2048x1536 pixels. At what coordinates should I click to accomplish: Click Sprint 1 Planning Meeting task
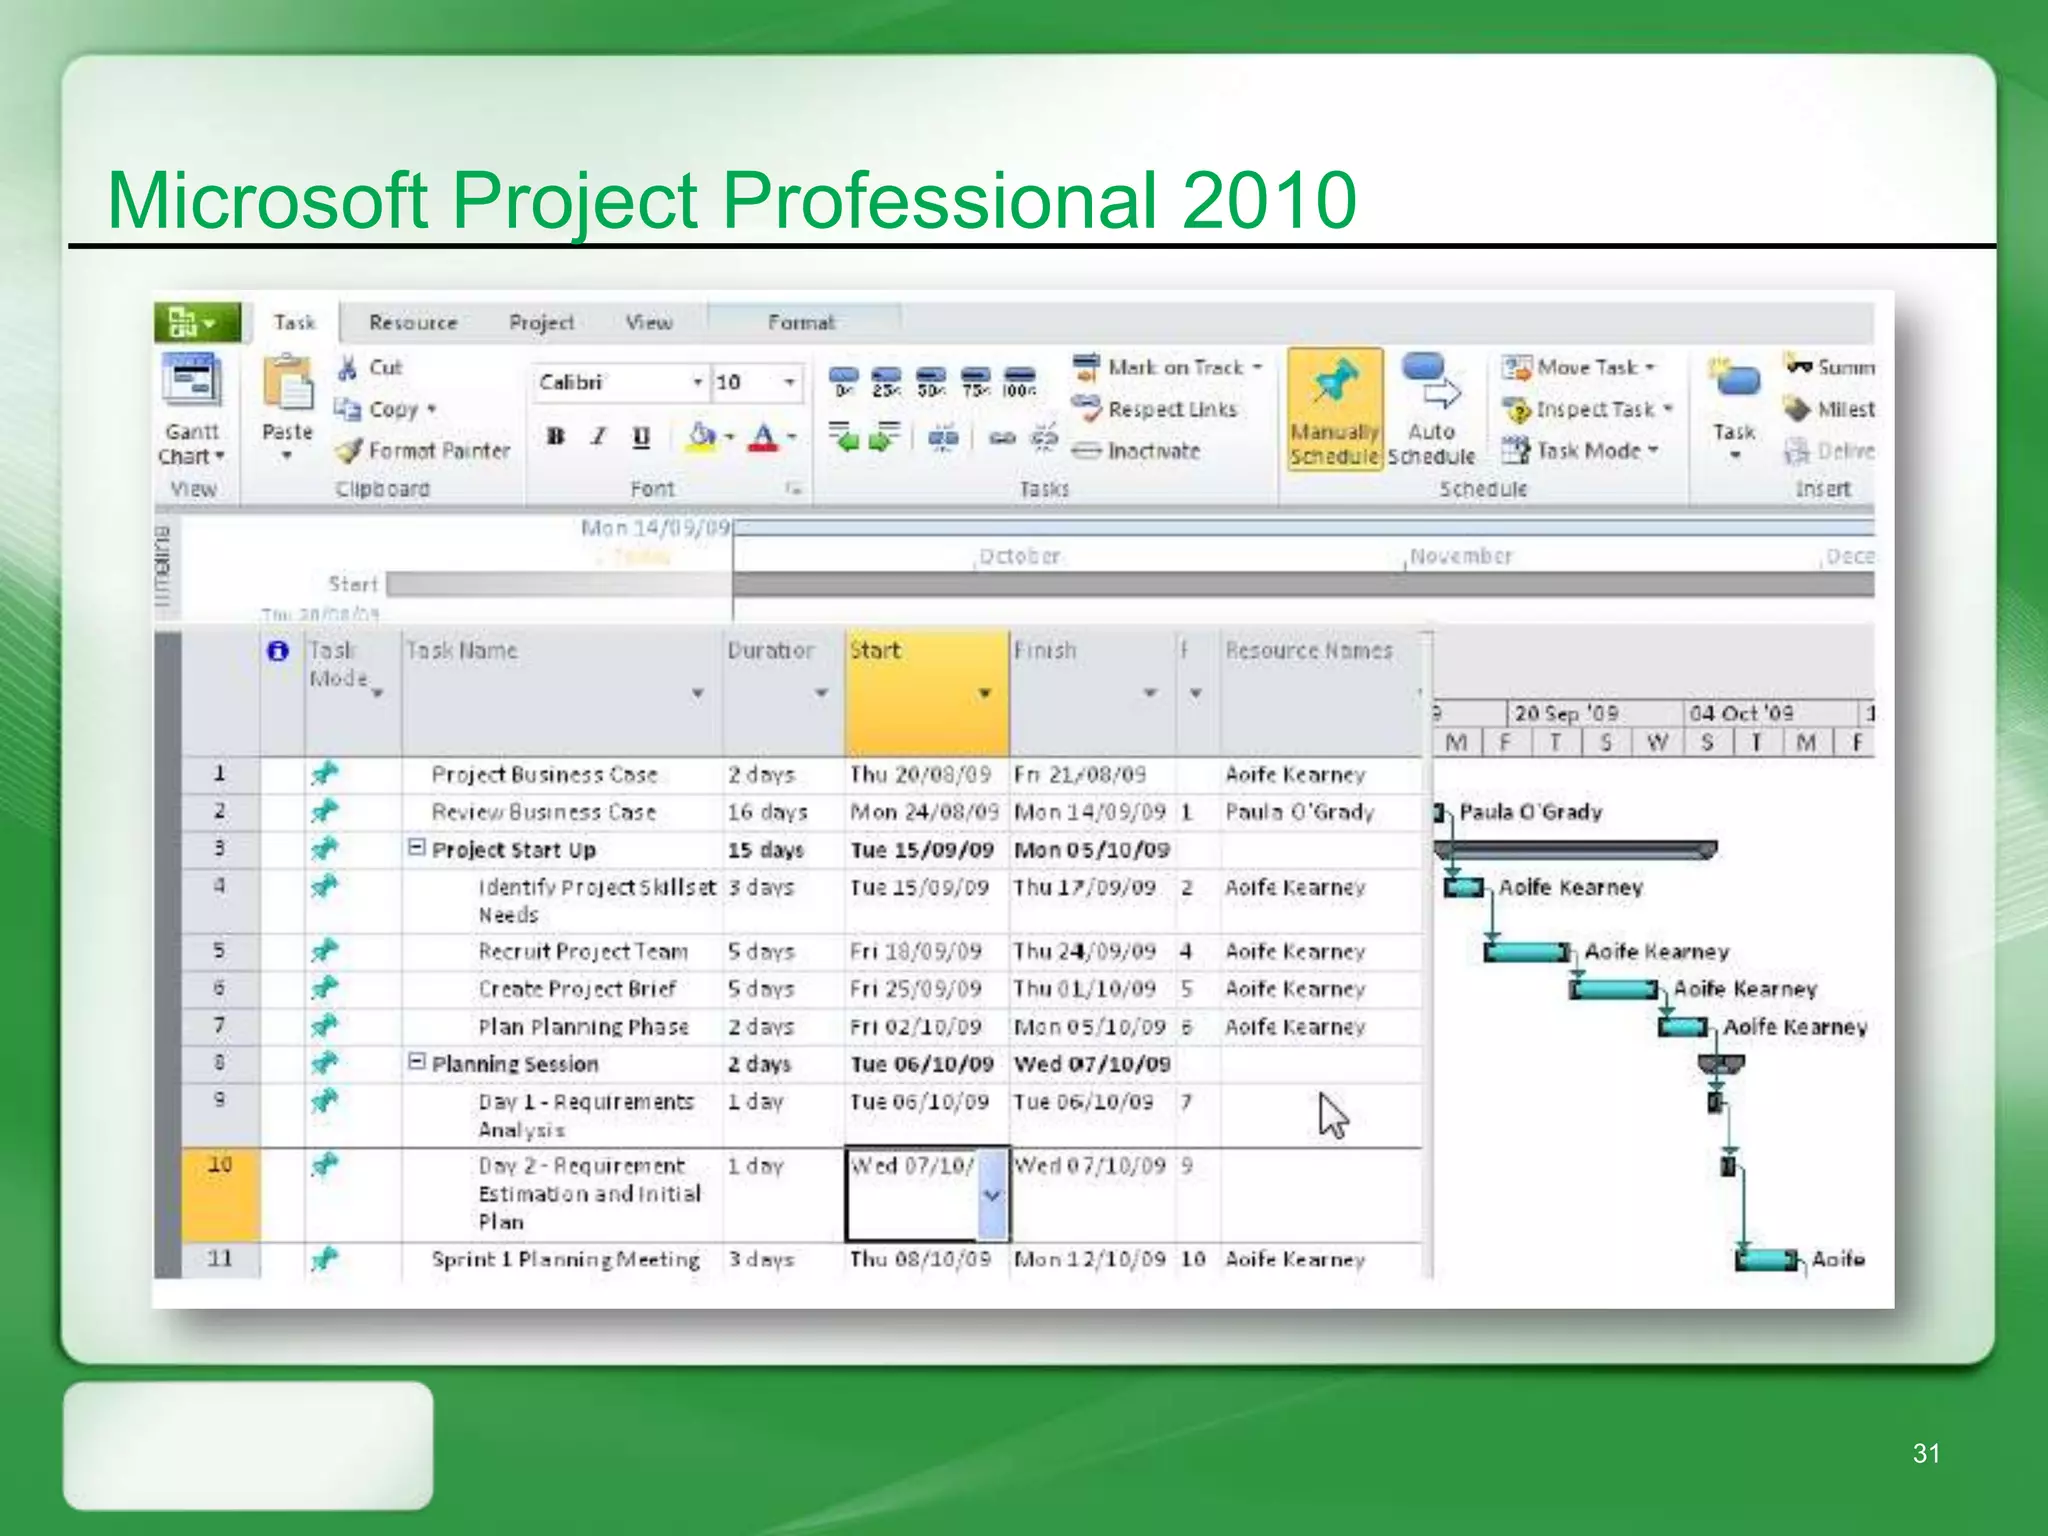pos(565,1260)
